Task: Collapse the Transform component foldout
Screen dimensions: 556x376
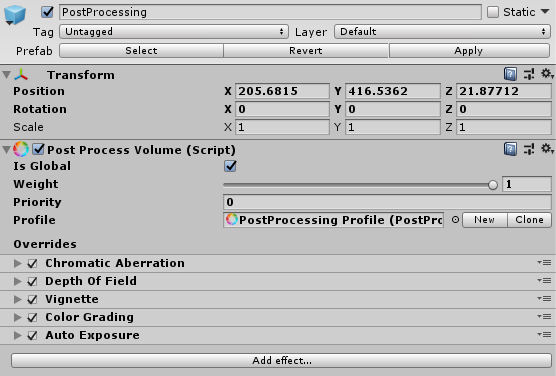Action: click(x=6, y=75)
